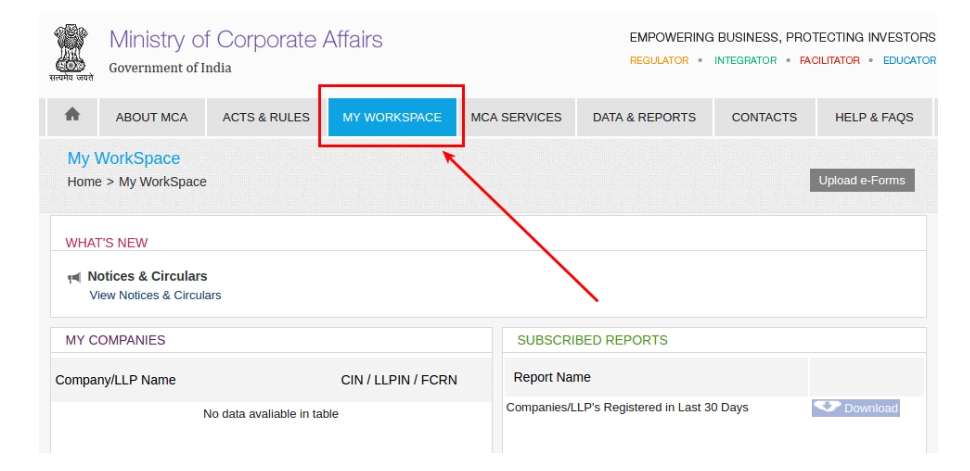The height and width of the screenshot is (471, 970).
Task: Open the MCA SERVICES menu
Action: click(516, 117)
